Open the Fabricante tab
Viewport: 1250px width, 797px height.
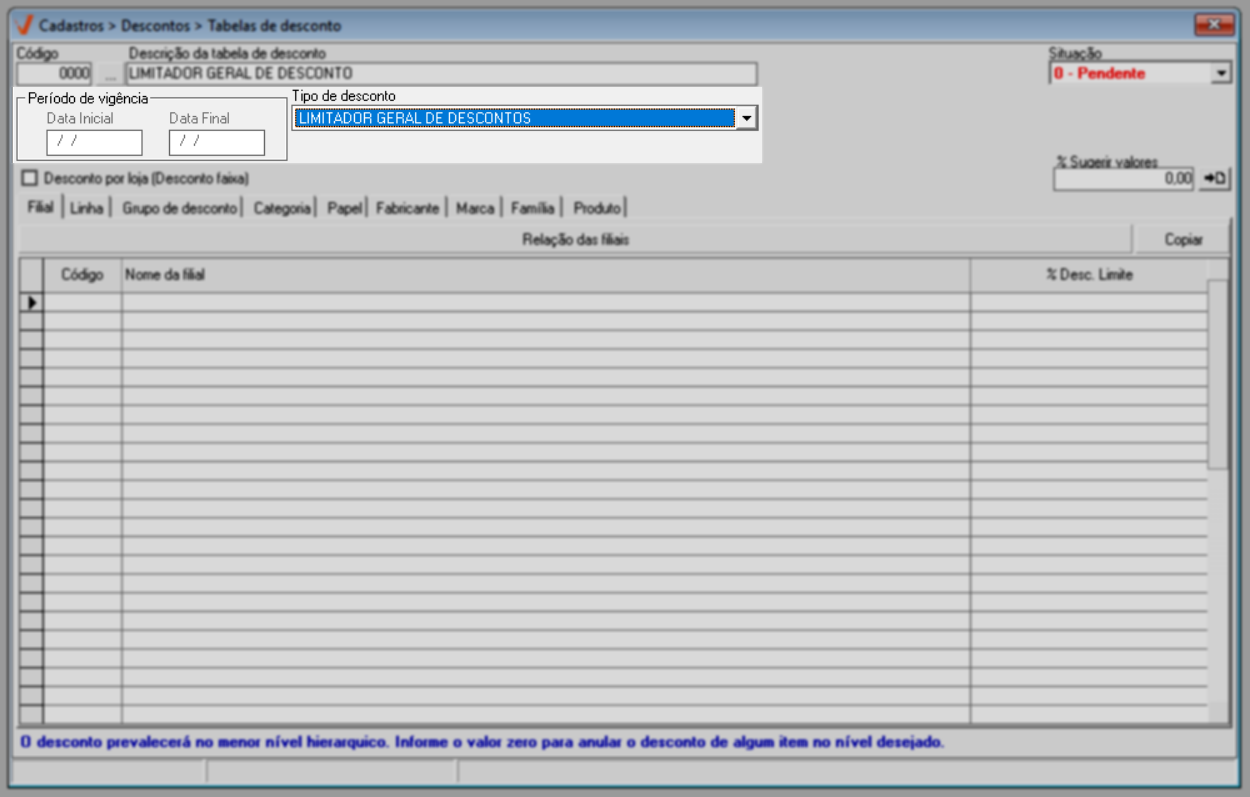coord(407,209)
